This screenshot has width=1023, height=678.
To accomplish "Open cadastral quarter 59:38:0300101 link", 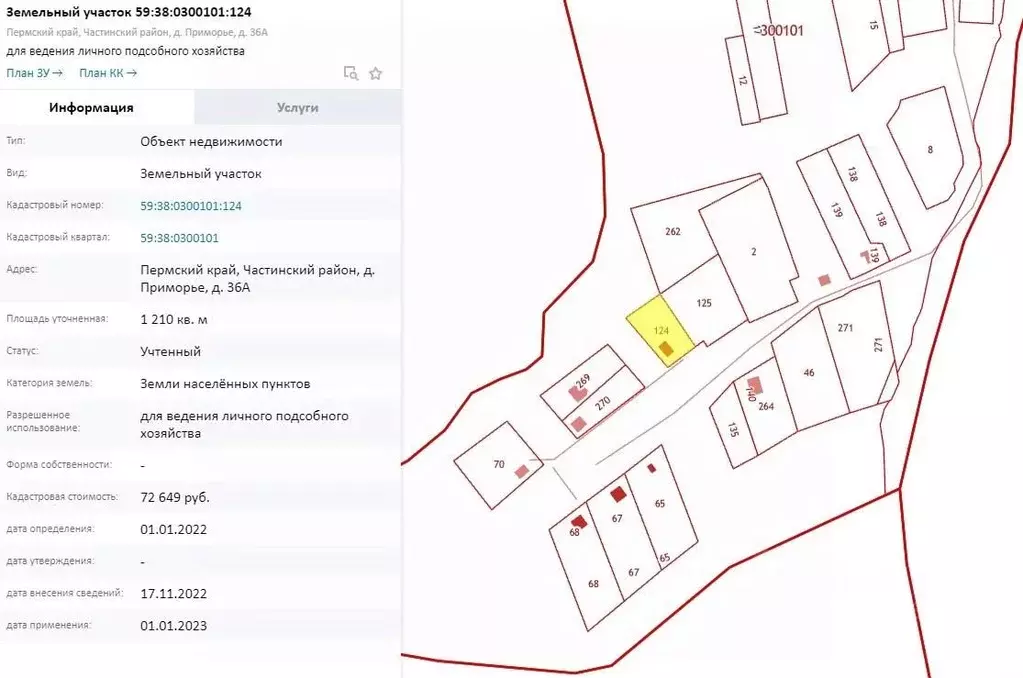I will pyautogui.click(x=179, y=238).
